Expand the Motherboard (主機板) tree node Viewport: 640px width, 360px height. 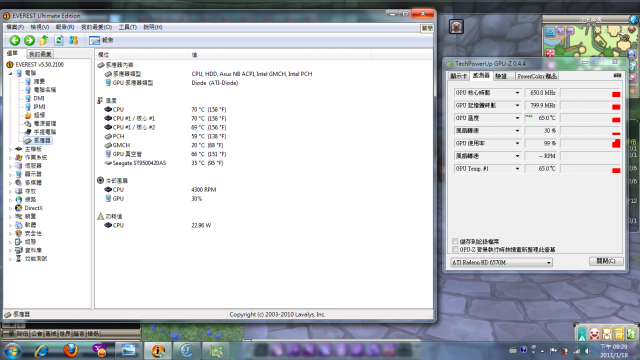click(x=11, y=149)
